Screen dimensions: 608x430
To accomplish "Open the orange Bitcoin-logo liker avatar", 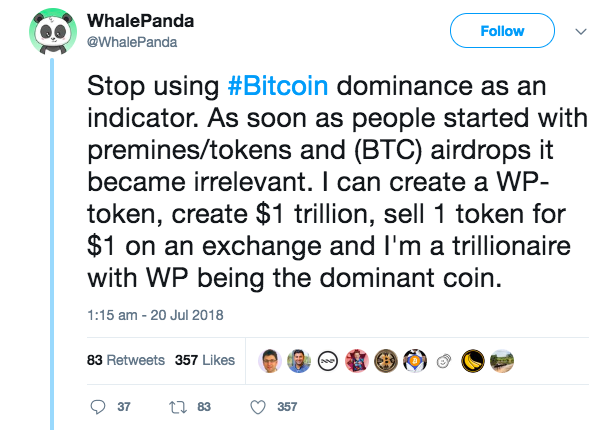I will 414,360.
